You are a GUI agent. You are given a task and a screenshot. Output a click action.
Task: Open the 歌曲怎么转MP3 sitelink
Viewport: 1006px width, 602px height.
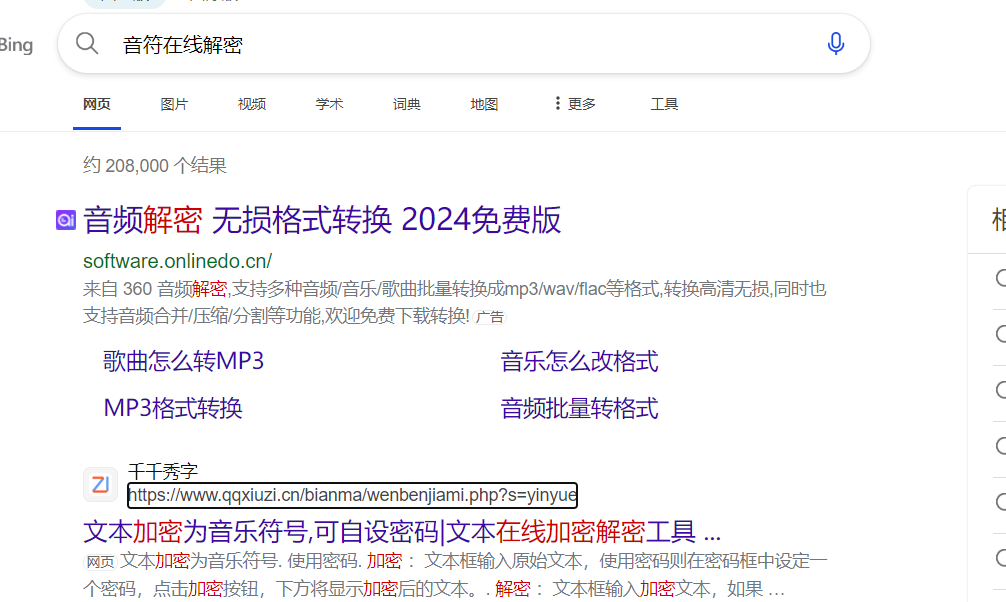click(183, 361)
